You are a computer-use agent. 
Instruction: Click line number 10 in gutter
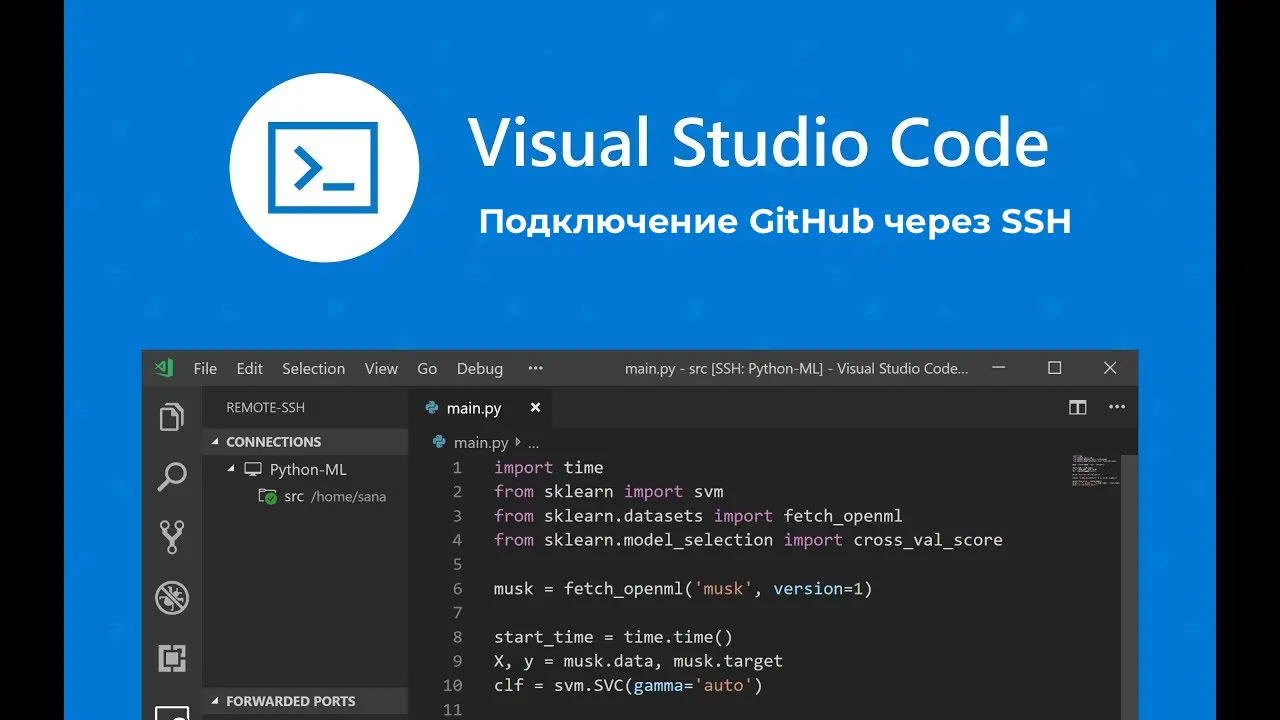(x=452, y=686)
